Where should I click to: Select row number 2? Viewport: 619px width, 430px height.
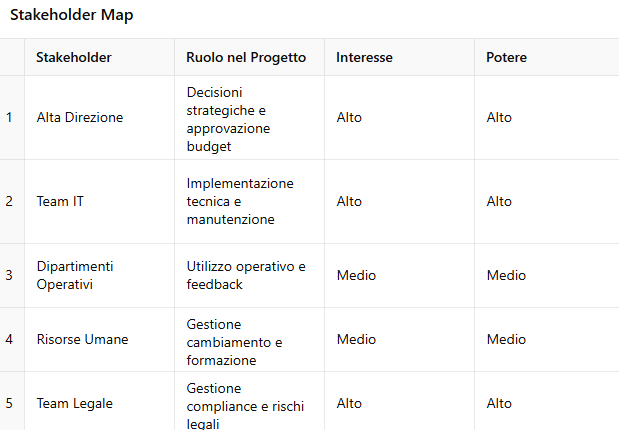pos(9,201)
